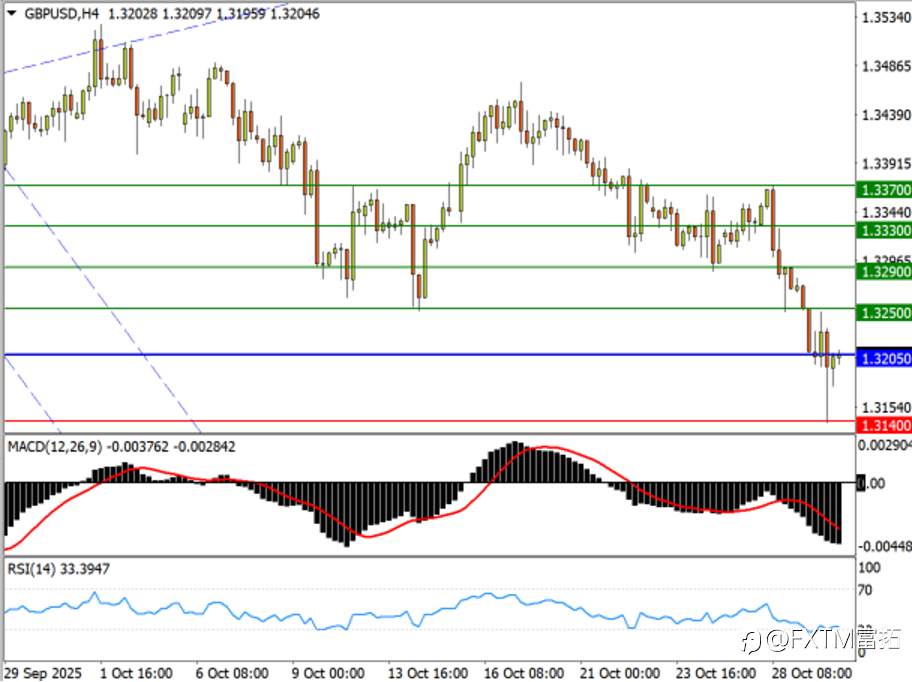
Task: Select the red 1.31400 price level label
Action: click(x=885, y=425)
